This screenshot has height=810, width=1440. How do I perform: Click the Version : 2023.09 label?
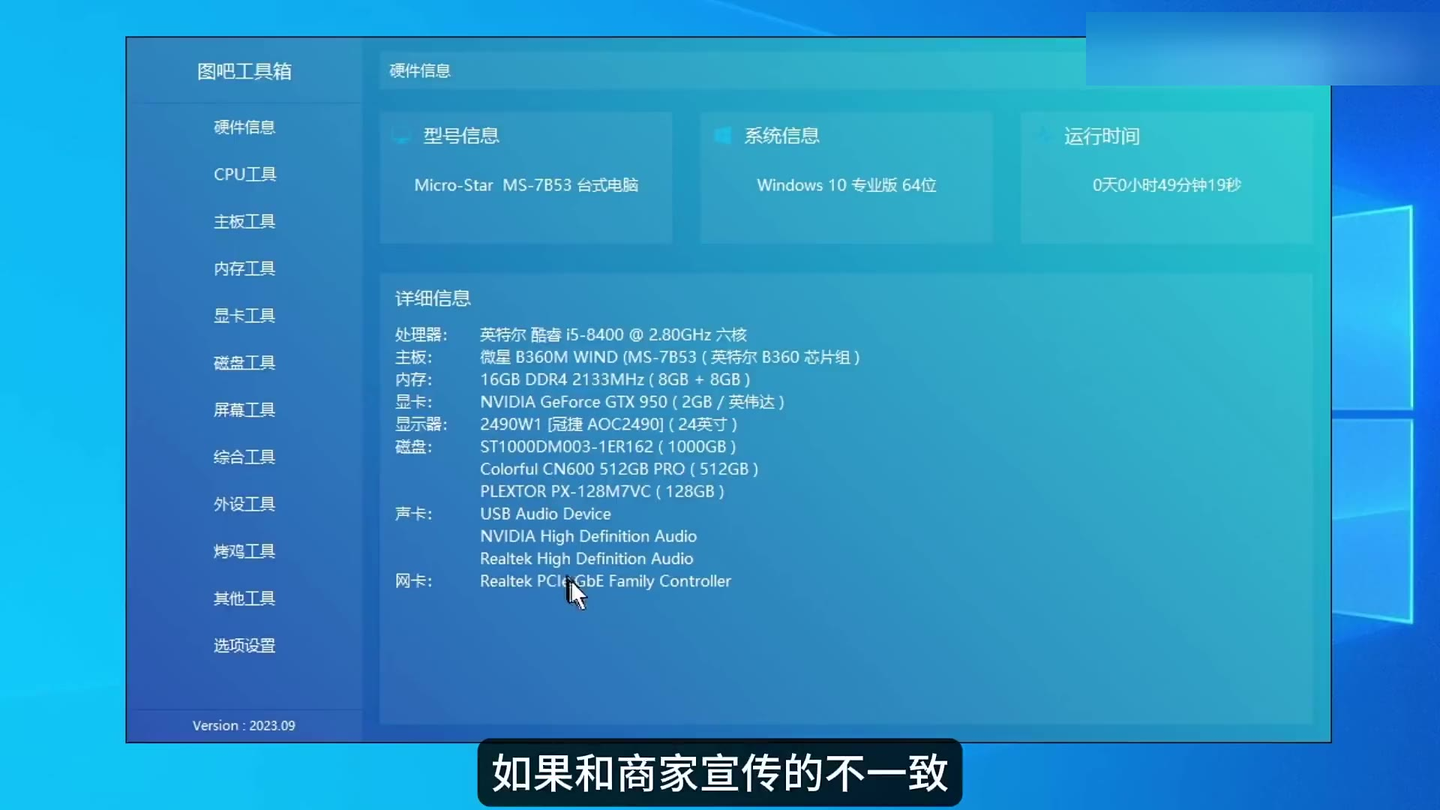coord(244,725)
